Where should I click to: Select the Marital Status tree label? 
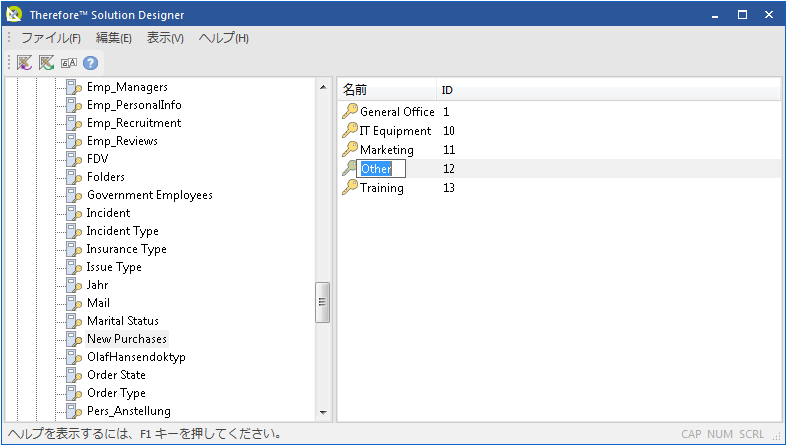point(123,321)
